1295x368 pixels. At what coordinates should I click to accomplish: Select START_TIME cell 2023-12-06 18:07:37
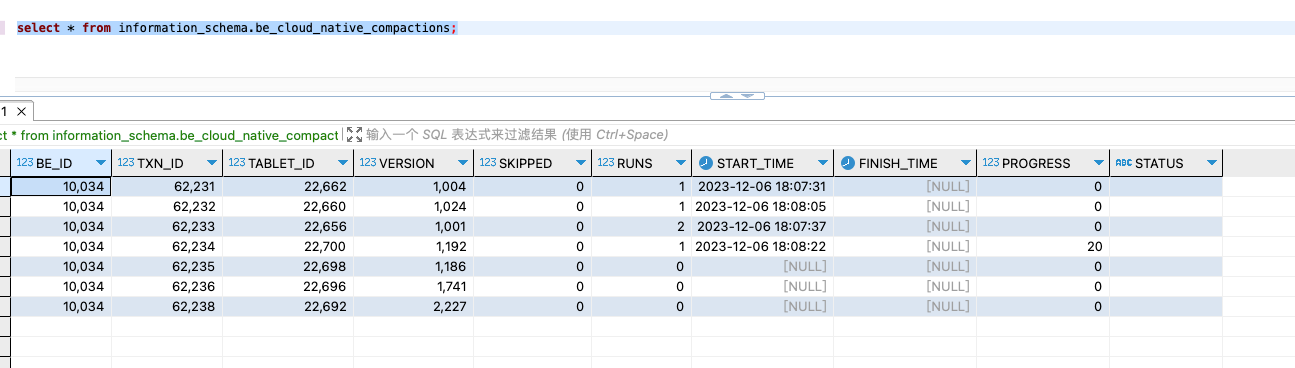point(762,226)
